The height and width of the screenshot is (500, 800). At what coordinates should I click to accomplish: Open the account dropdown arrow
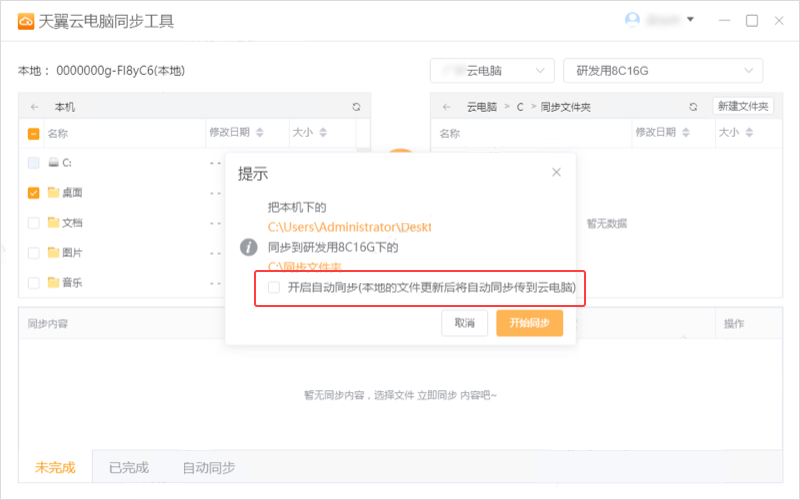click(690, 19)
